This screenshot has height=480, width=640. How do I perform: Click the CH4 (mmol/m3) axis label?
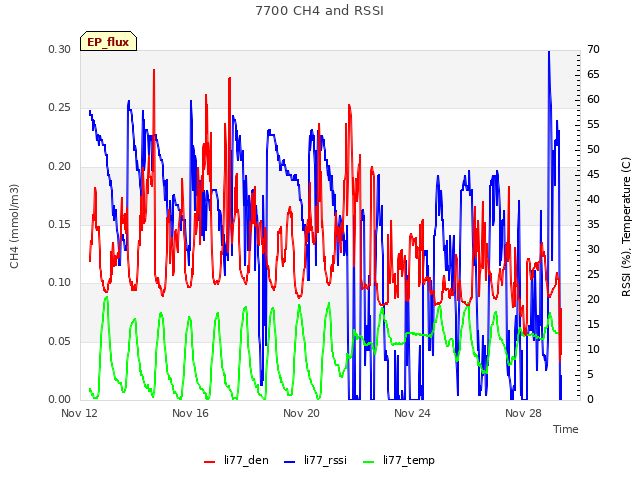[x=14, y=226]
